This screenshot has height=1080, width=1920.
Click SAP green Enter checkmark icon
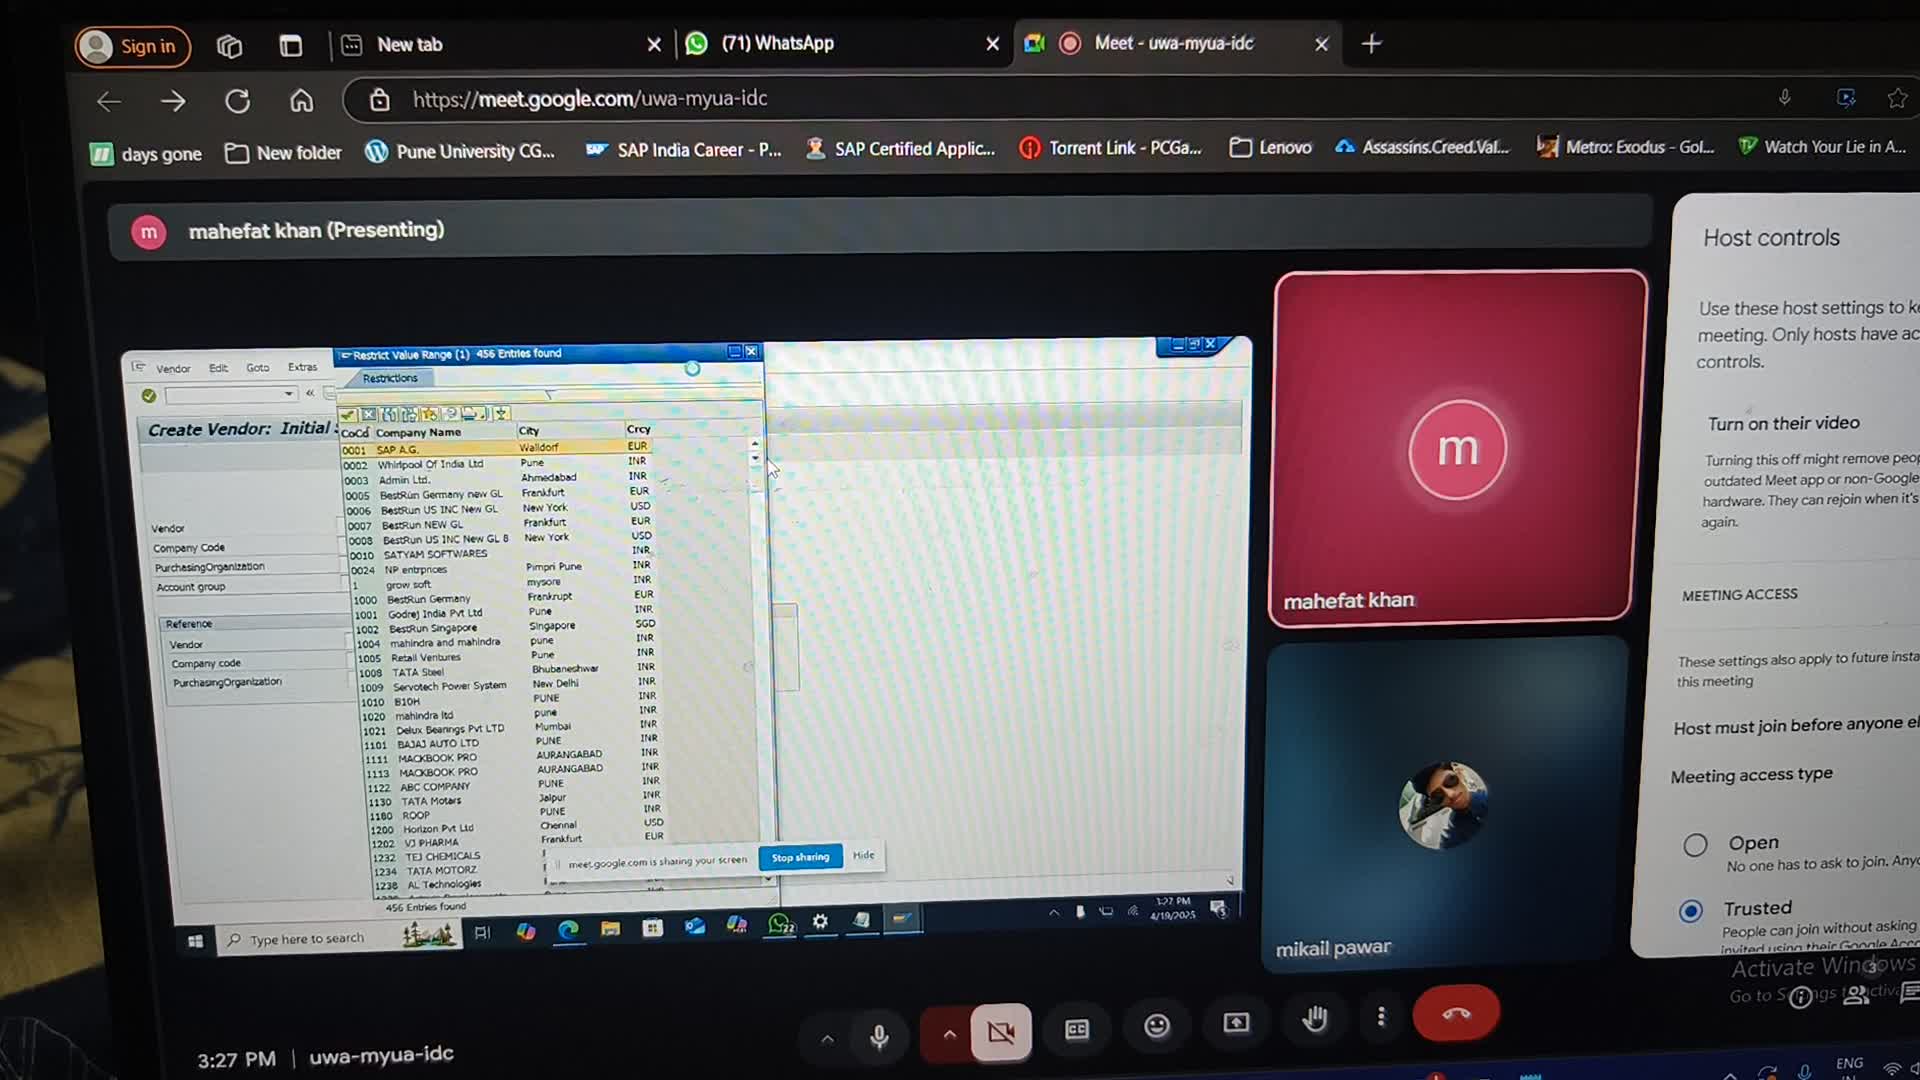tap(149, 396)
